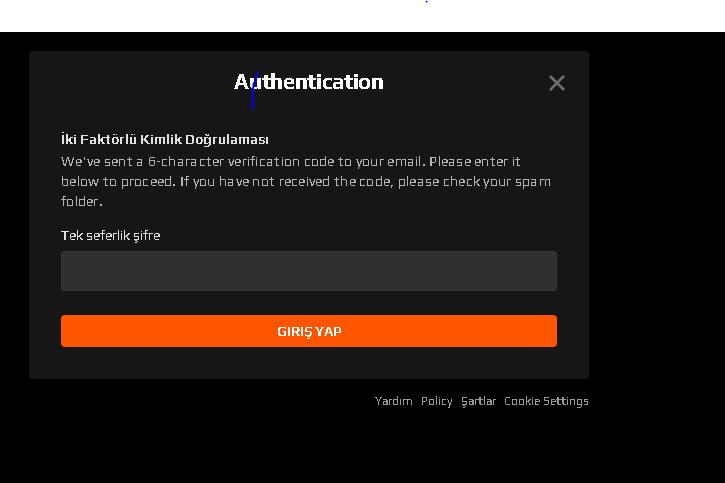Submit the code using GİRİŞ YAP
The image size is (725, 483).
308,331
